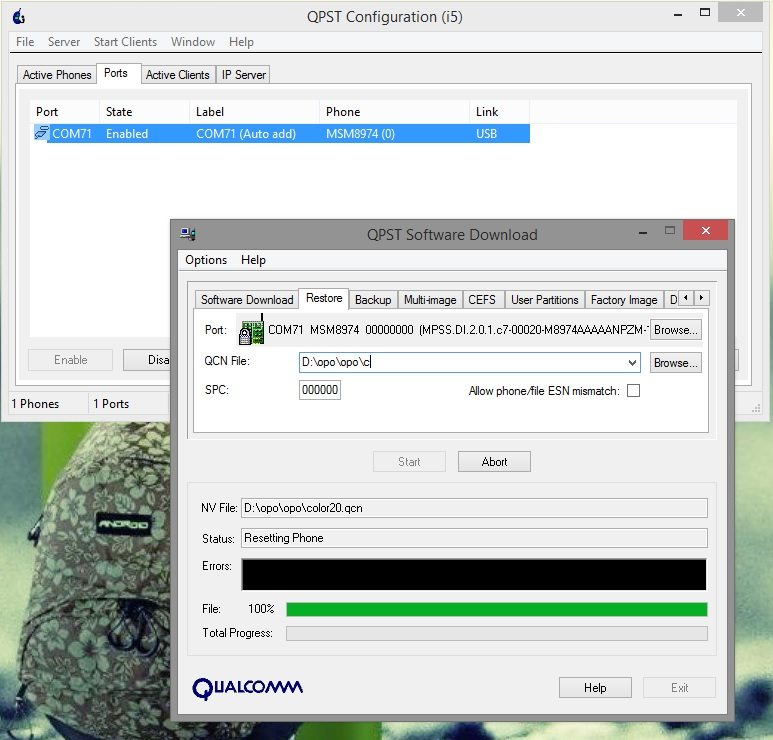Click into the SPC input field
This screenshot has width=773, height=740.
click(319, 391)
